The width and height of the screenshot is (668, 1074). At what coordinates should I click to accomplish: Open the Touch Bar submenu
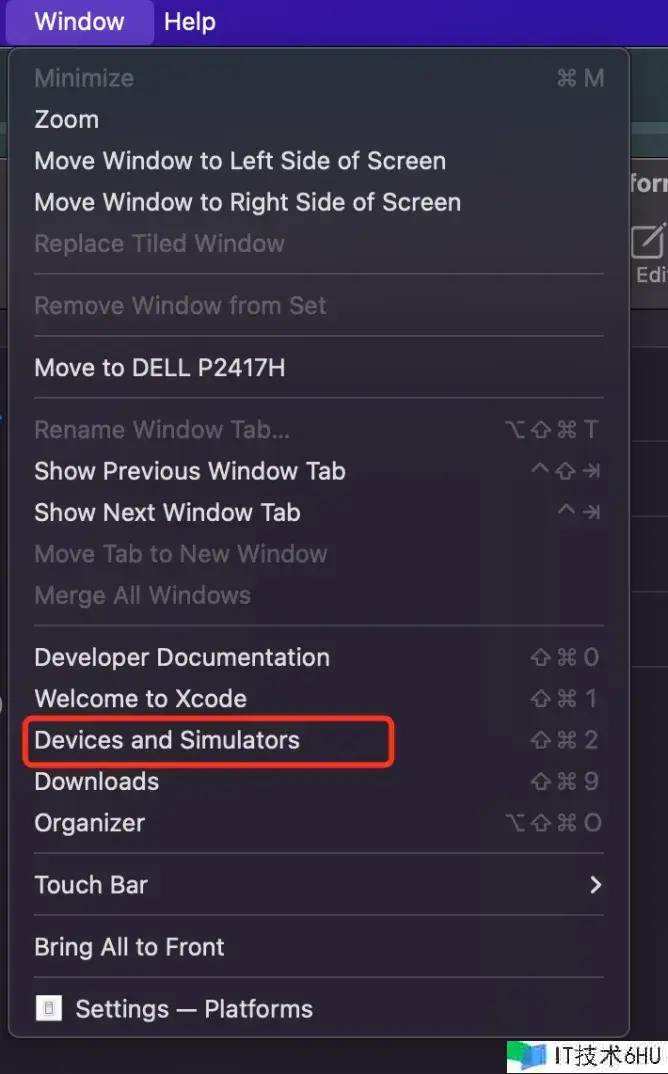319,885
